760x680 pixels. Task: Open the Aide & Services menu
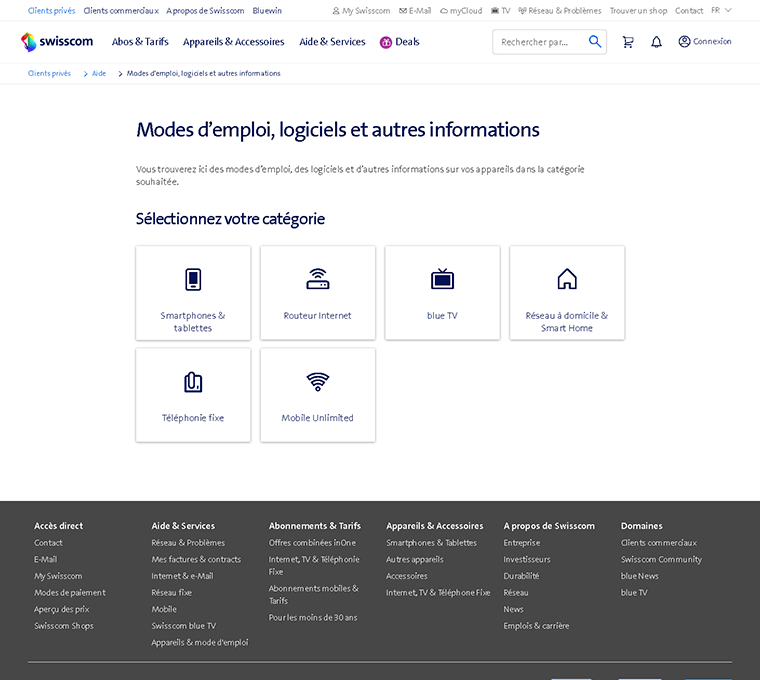coord(332,42)
